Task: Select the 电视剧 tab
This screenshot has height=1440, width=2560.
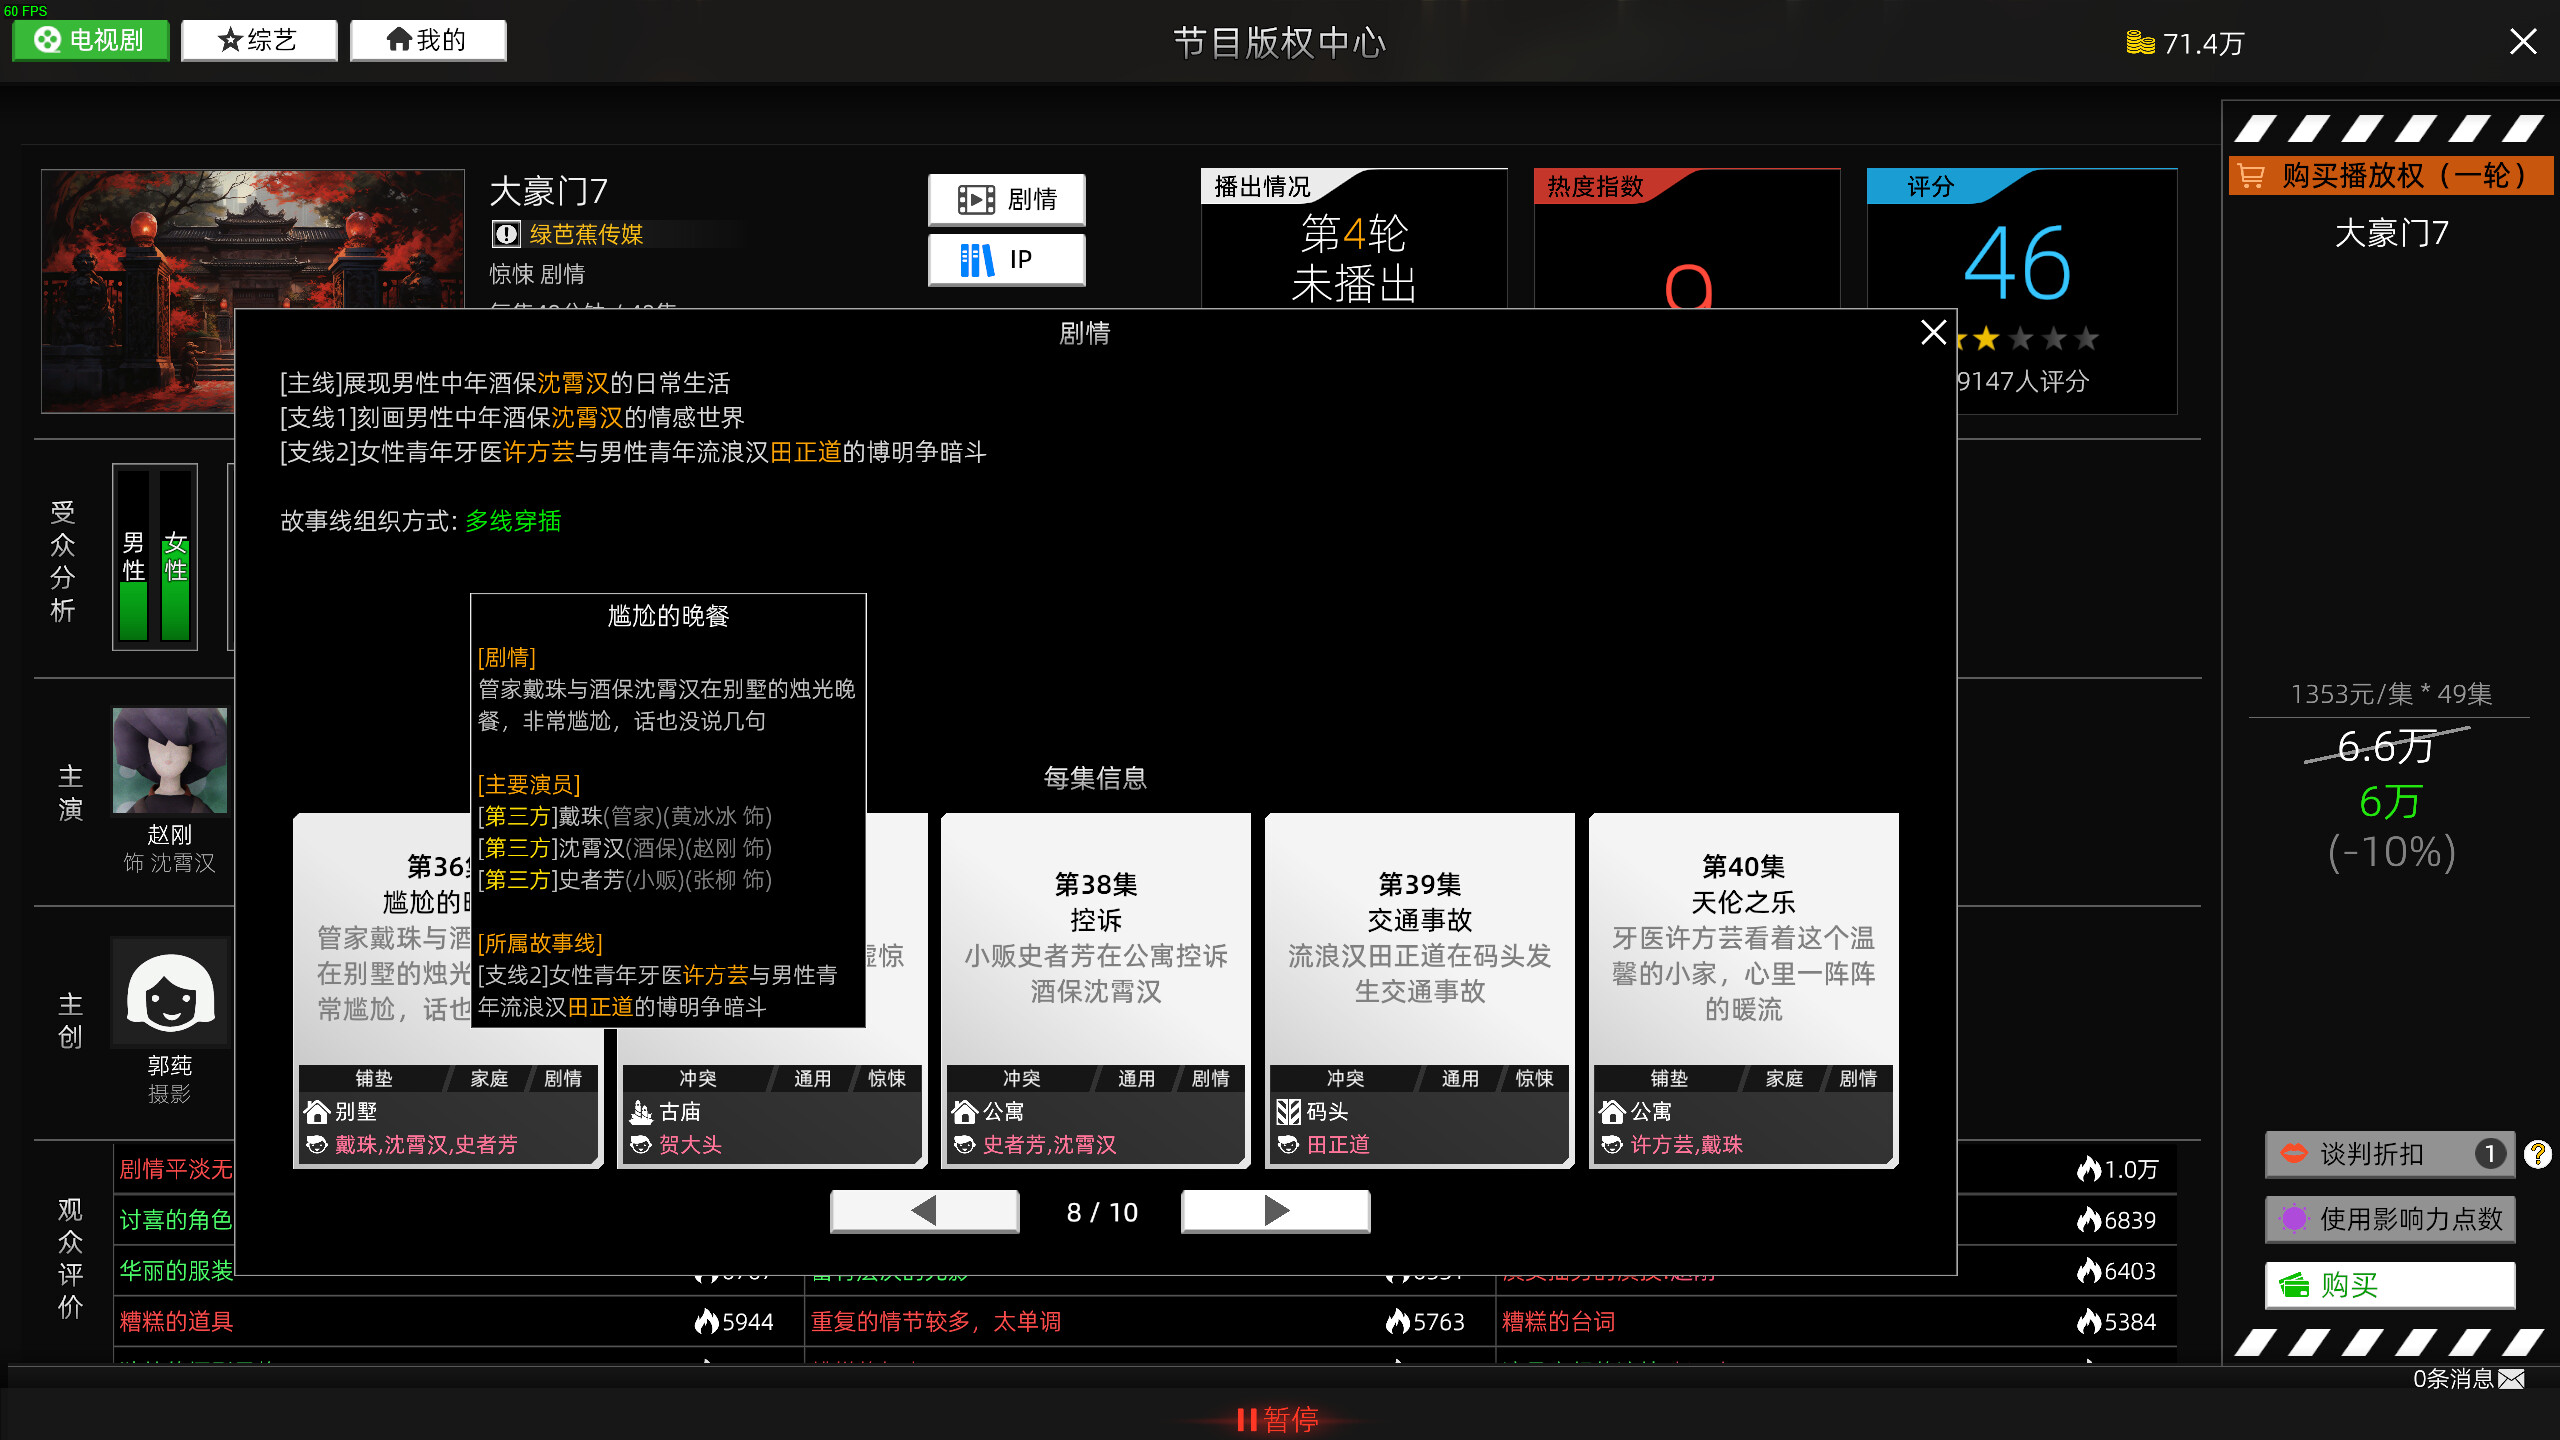Action: 90,40
